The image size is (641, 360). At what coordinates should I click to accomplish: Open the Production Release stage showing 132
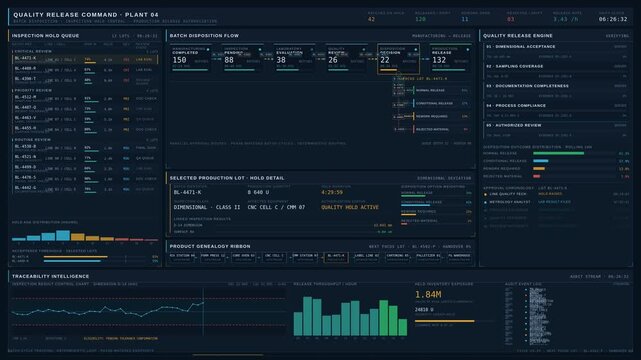point(450,58)
